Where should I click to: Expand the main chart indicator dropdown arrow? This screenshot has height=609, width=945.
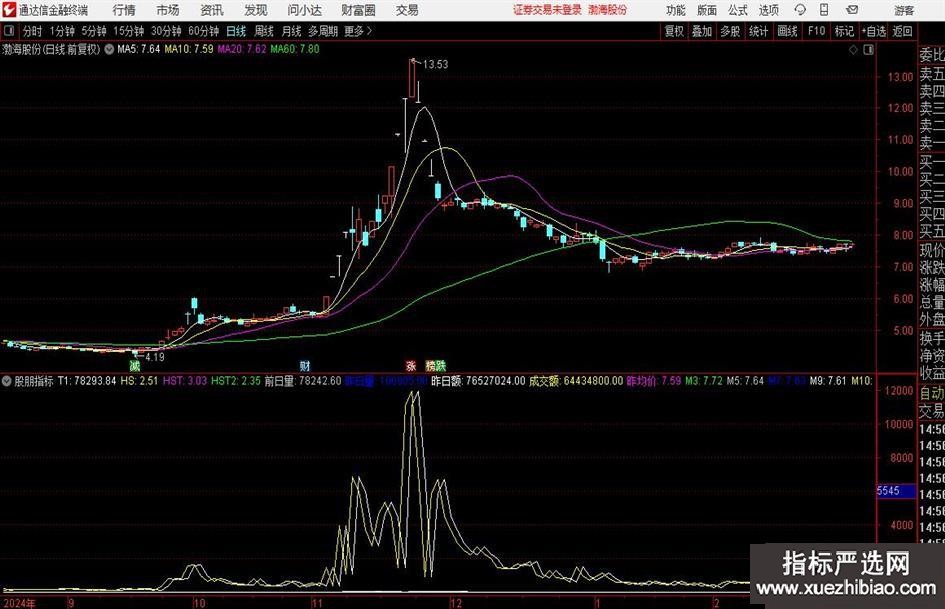pos(109,49)
